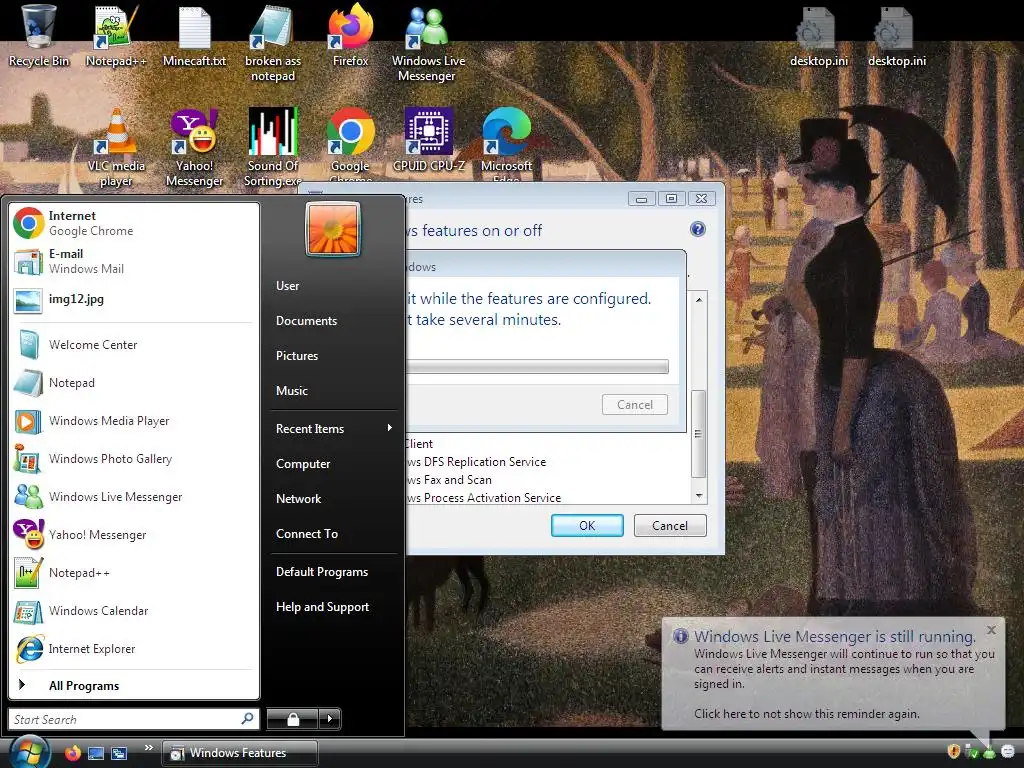
Task: Open Connect To from the Start menu
Action: click(306, 534)
